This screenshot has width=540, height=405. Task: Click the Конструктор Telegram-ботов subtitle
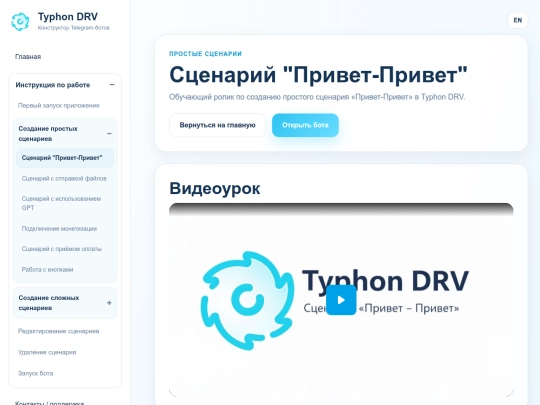(74, 28)
